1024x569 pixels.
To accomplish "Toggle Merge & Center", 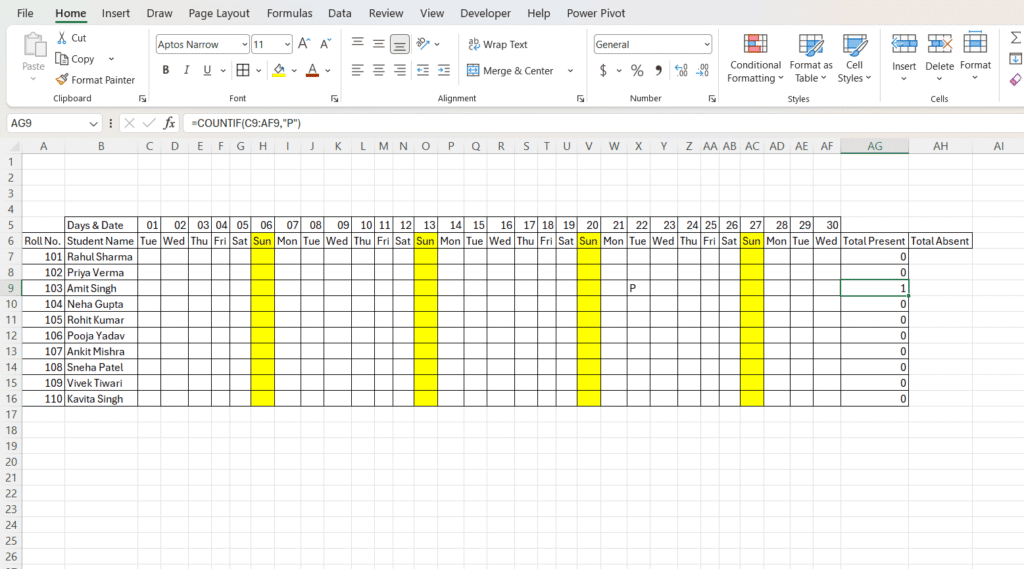I will click(511, 71).
